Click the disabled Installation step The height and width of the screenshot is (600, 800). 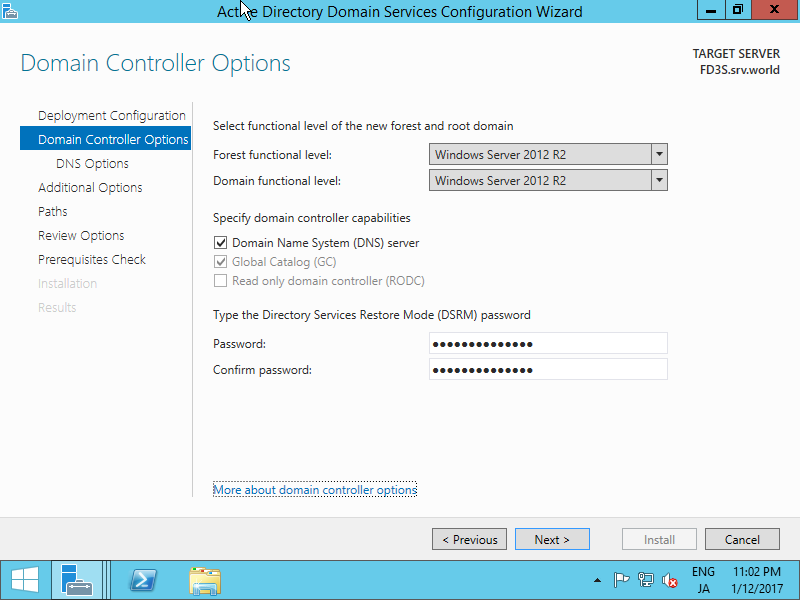point(67,283)
